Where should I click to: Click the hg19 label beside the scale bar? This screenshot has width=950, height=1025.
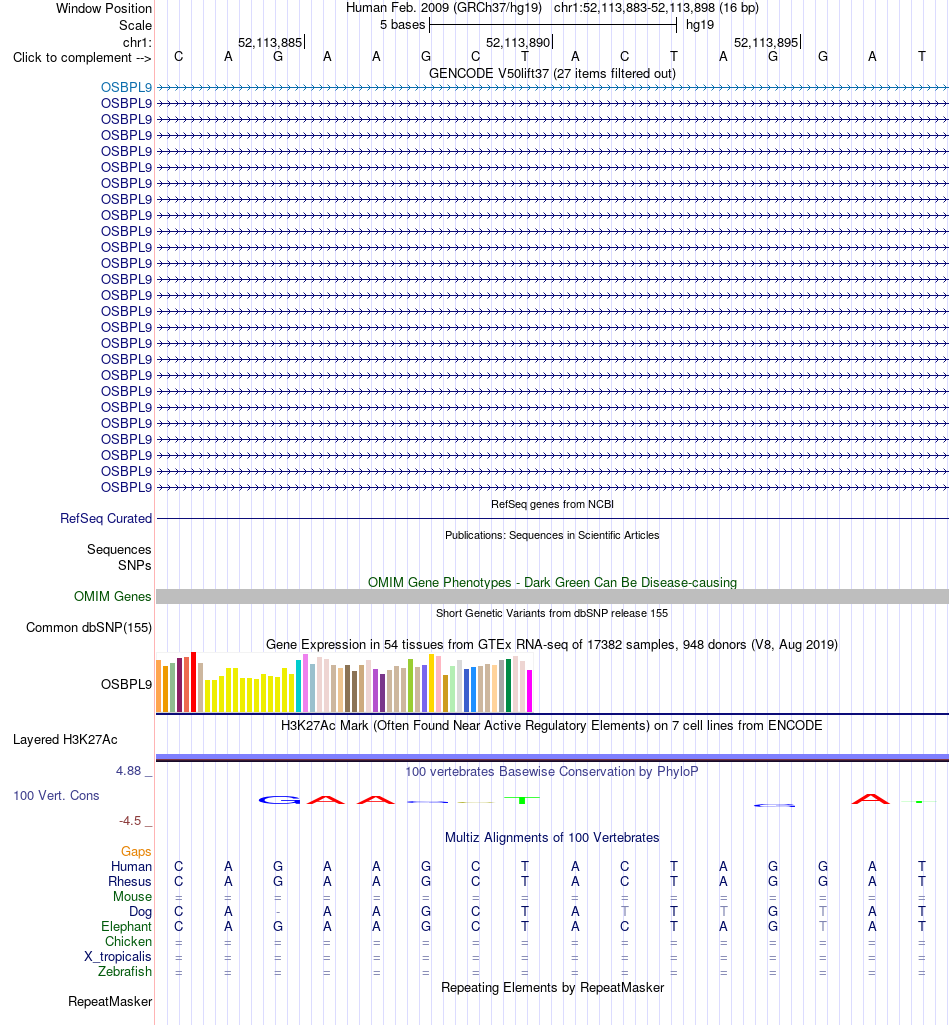(x=700, y=25)
